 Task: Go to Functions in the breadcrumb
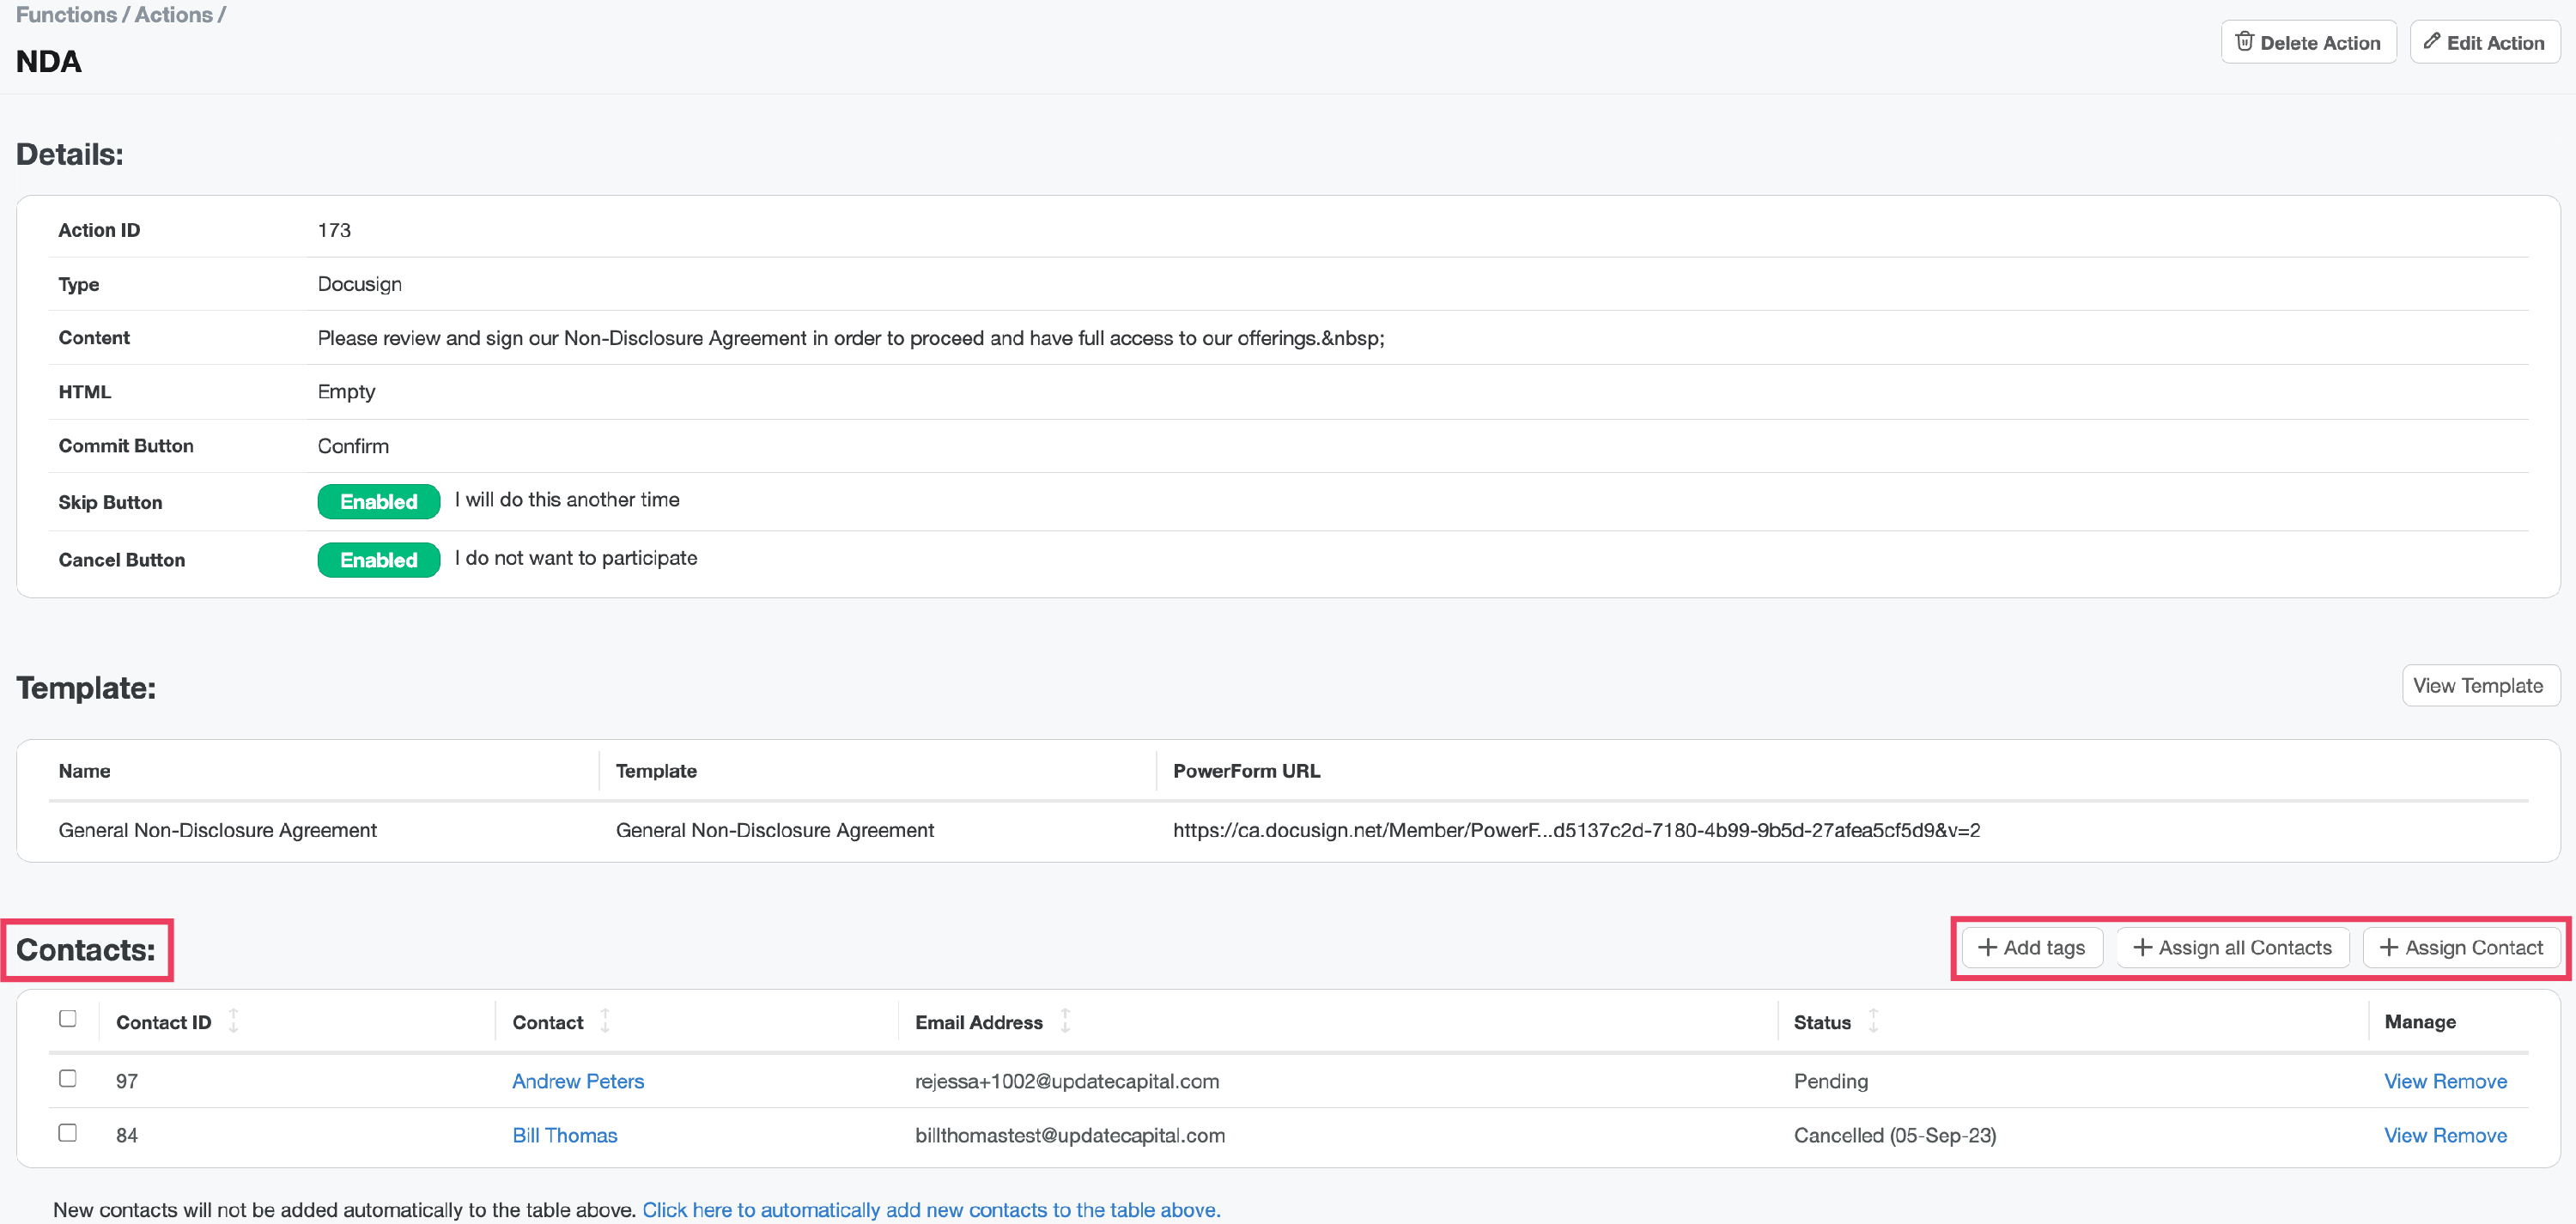pos(66,14)
